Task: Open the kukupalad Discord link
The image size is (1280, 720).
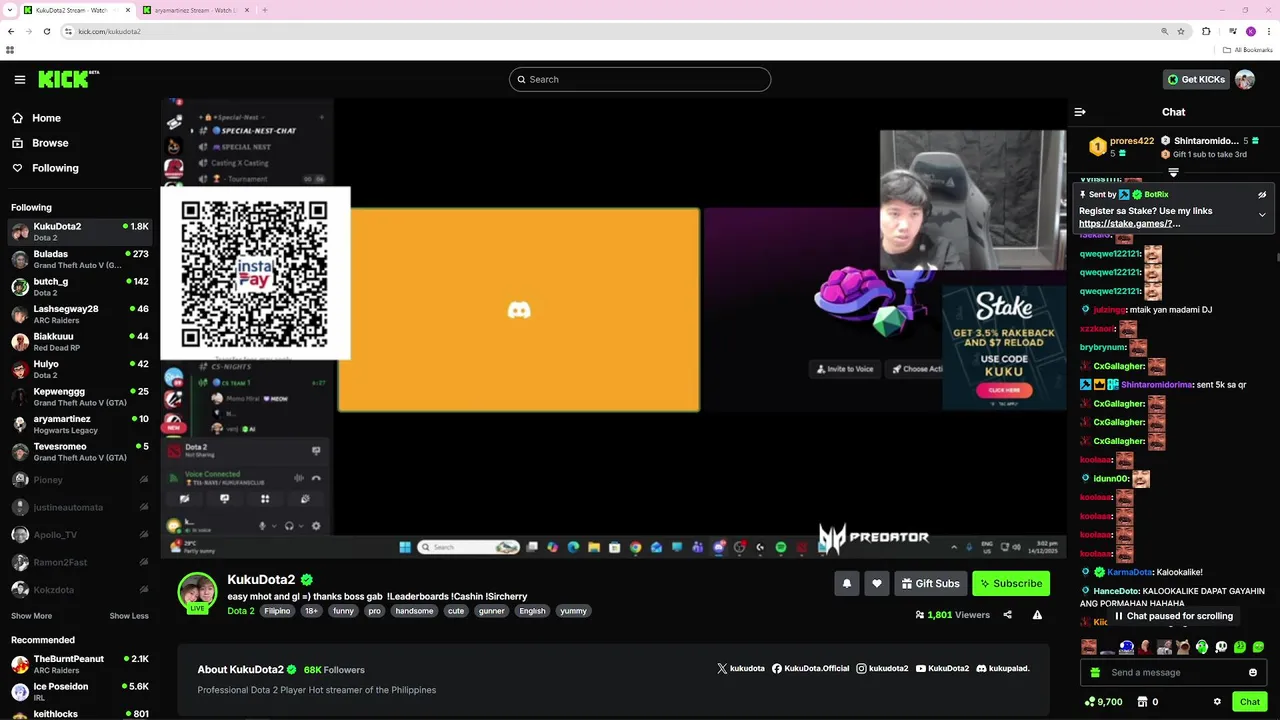Action: click(1003, 668)
